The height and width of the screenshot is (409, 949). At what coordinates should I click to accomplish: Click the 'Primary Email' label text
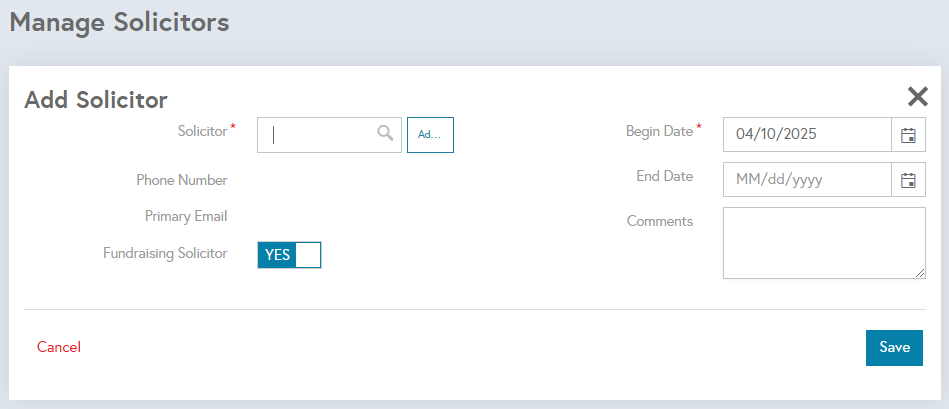point(186,217)
